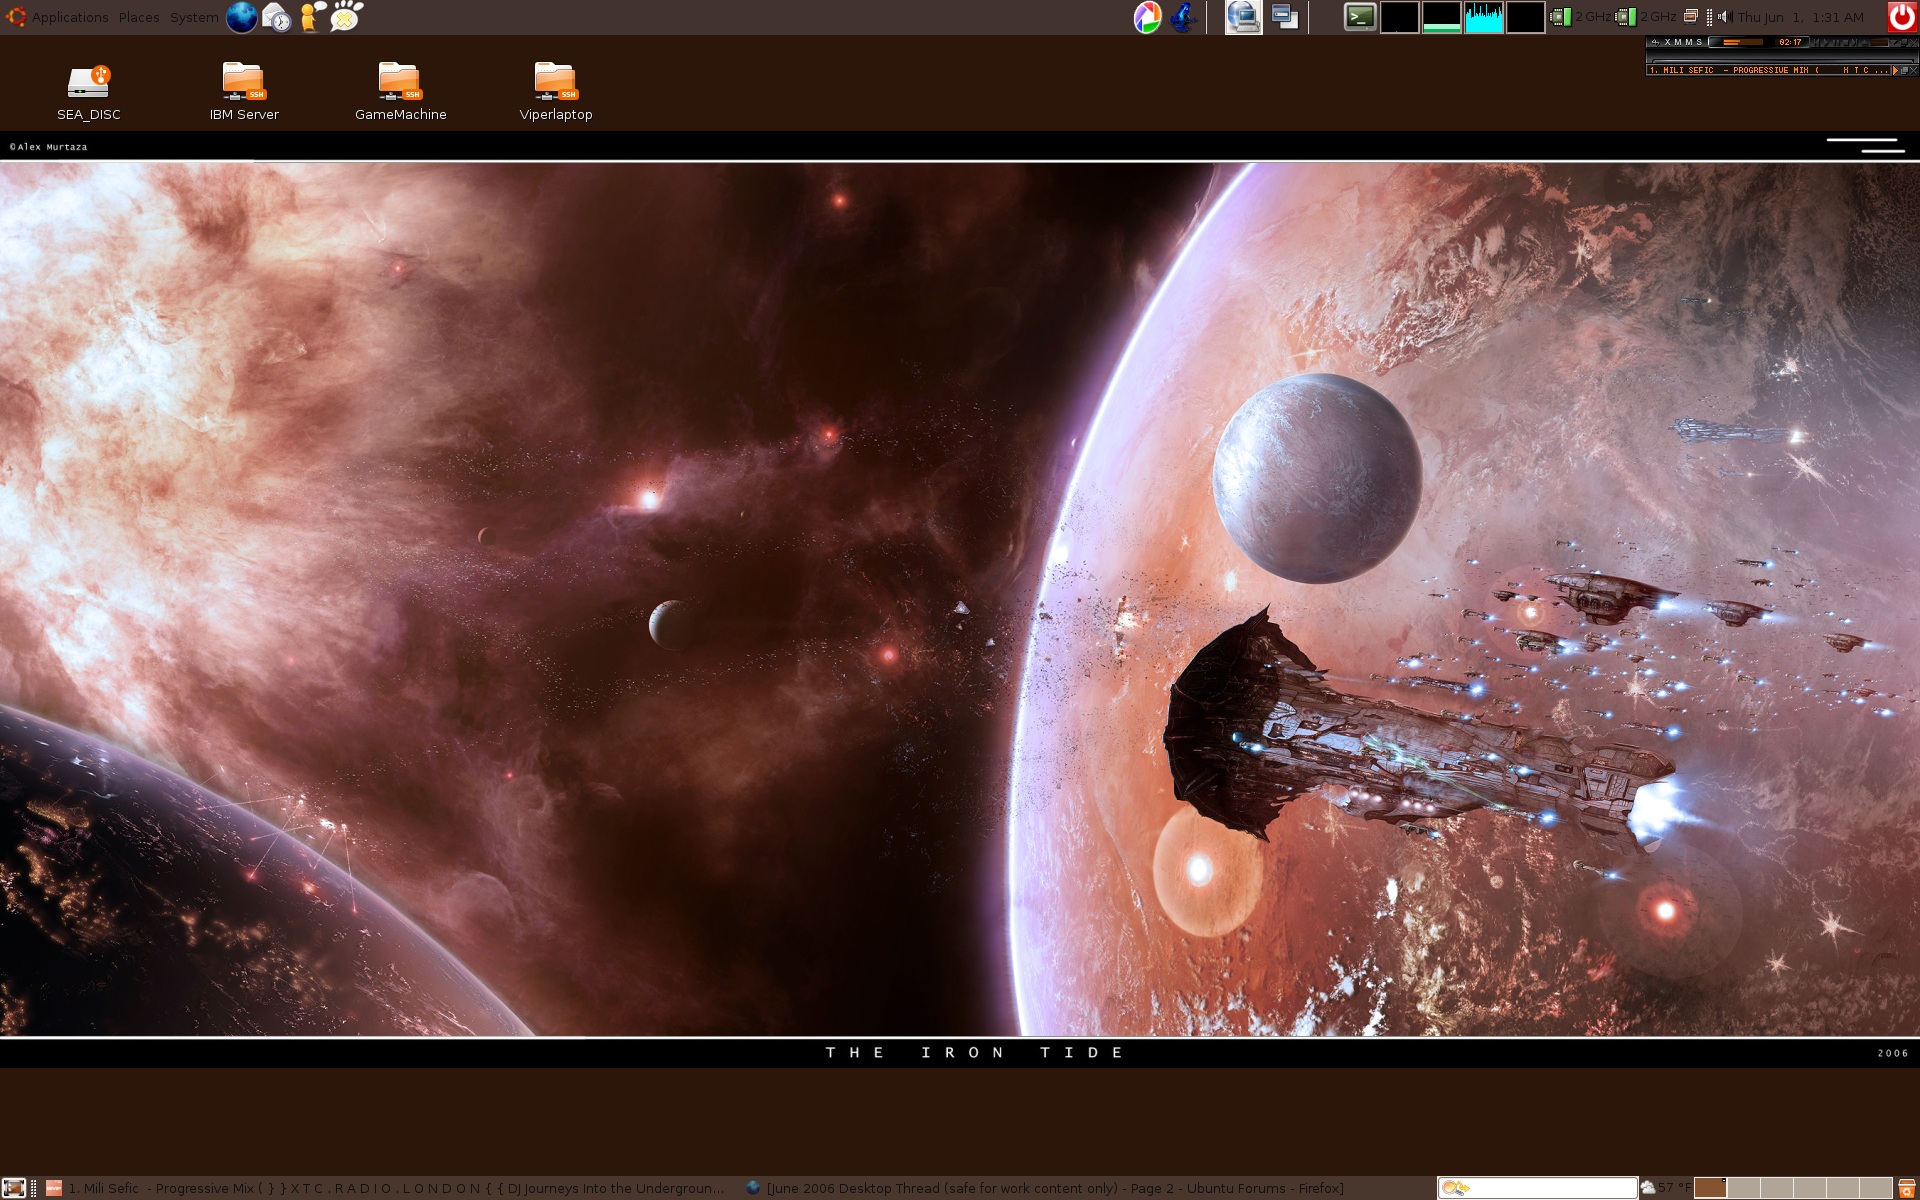Open the terminal launcher icon
1920x1200 pixels.
point(1359,17)
